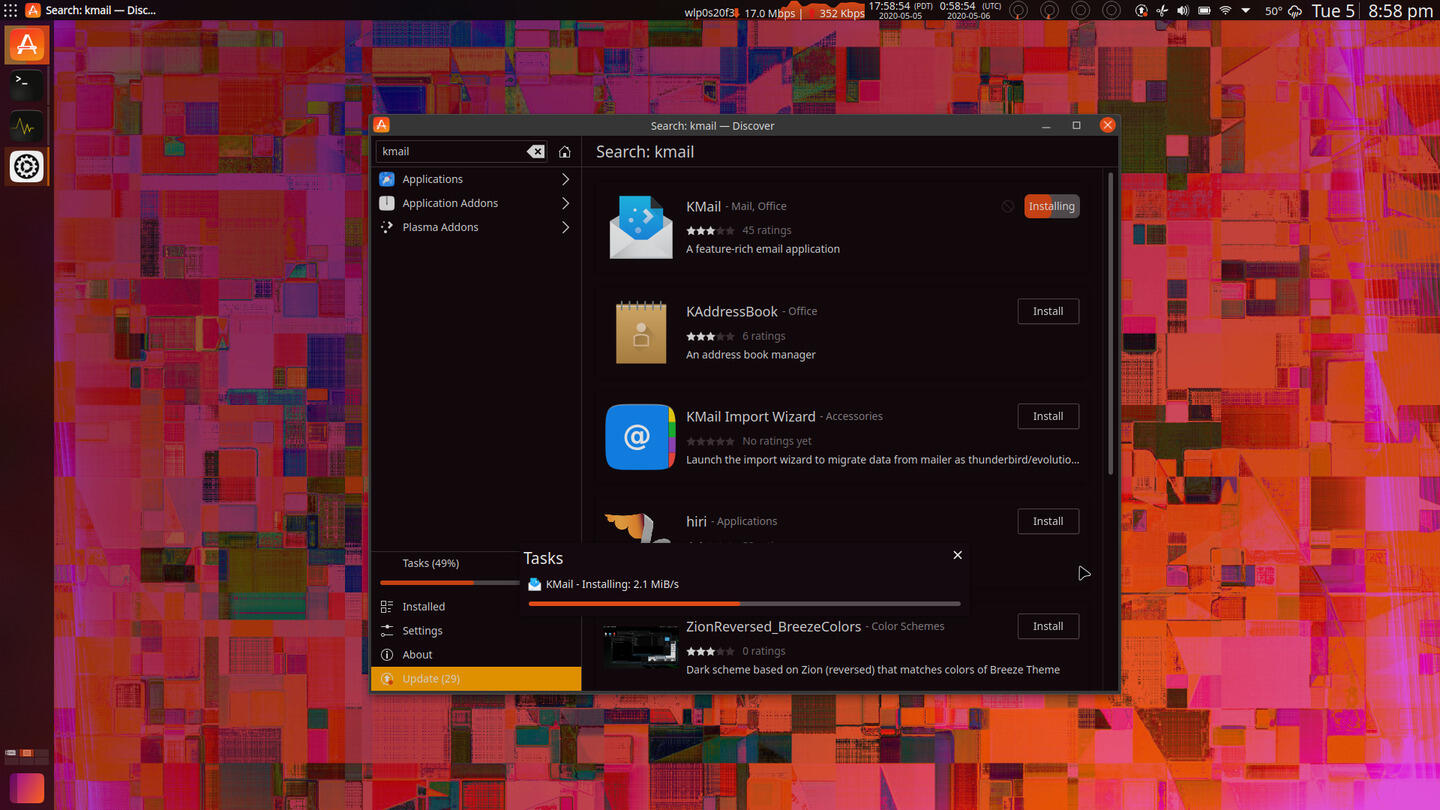Install KMail Import Wizard
Image resolution: width=1440 pixels, height=810 pixels.
[x=1048, y=416]
